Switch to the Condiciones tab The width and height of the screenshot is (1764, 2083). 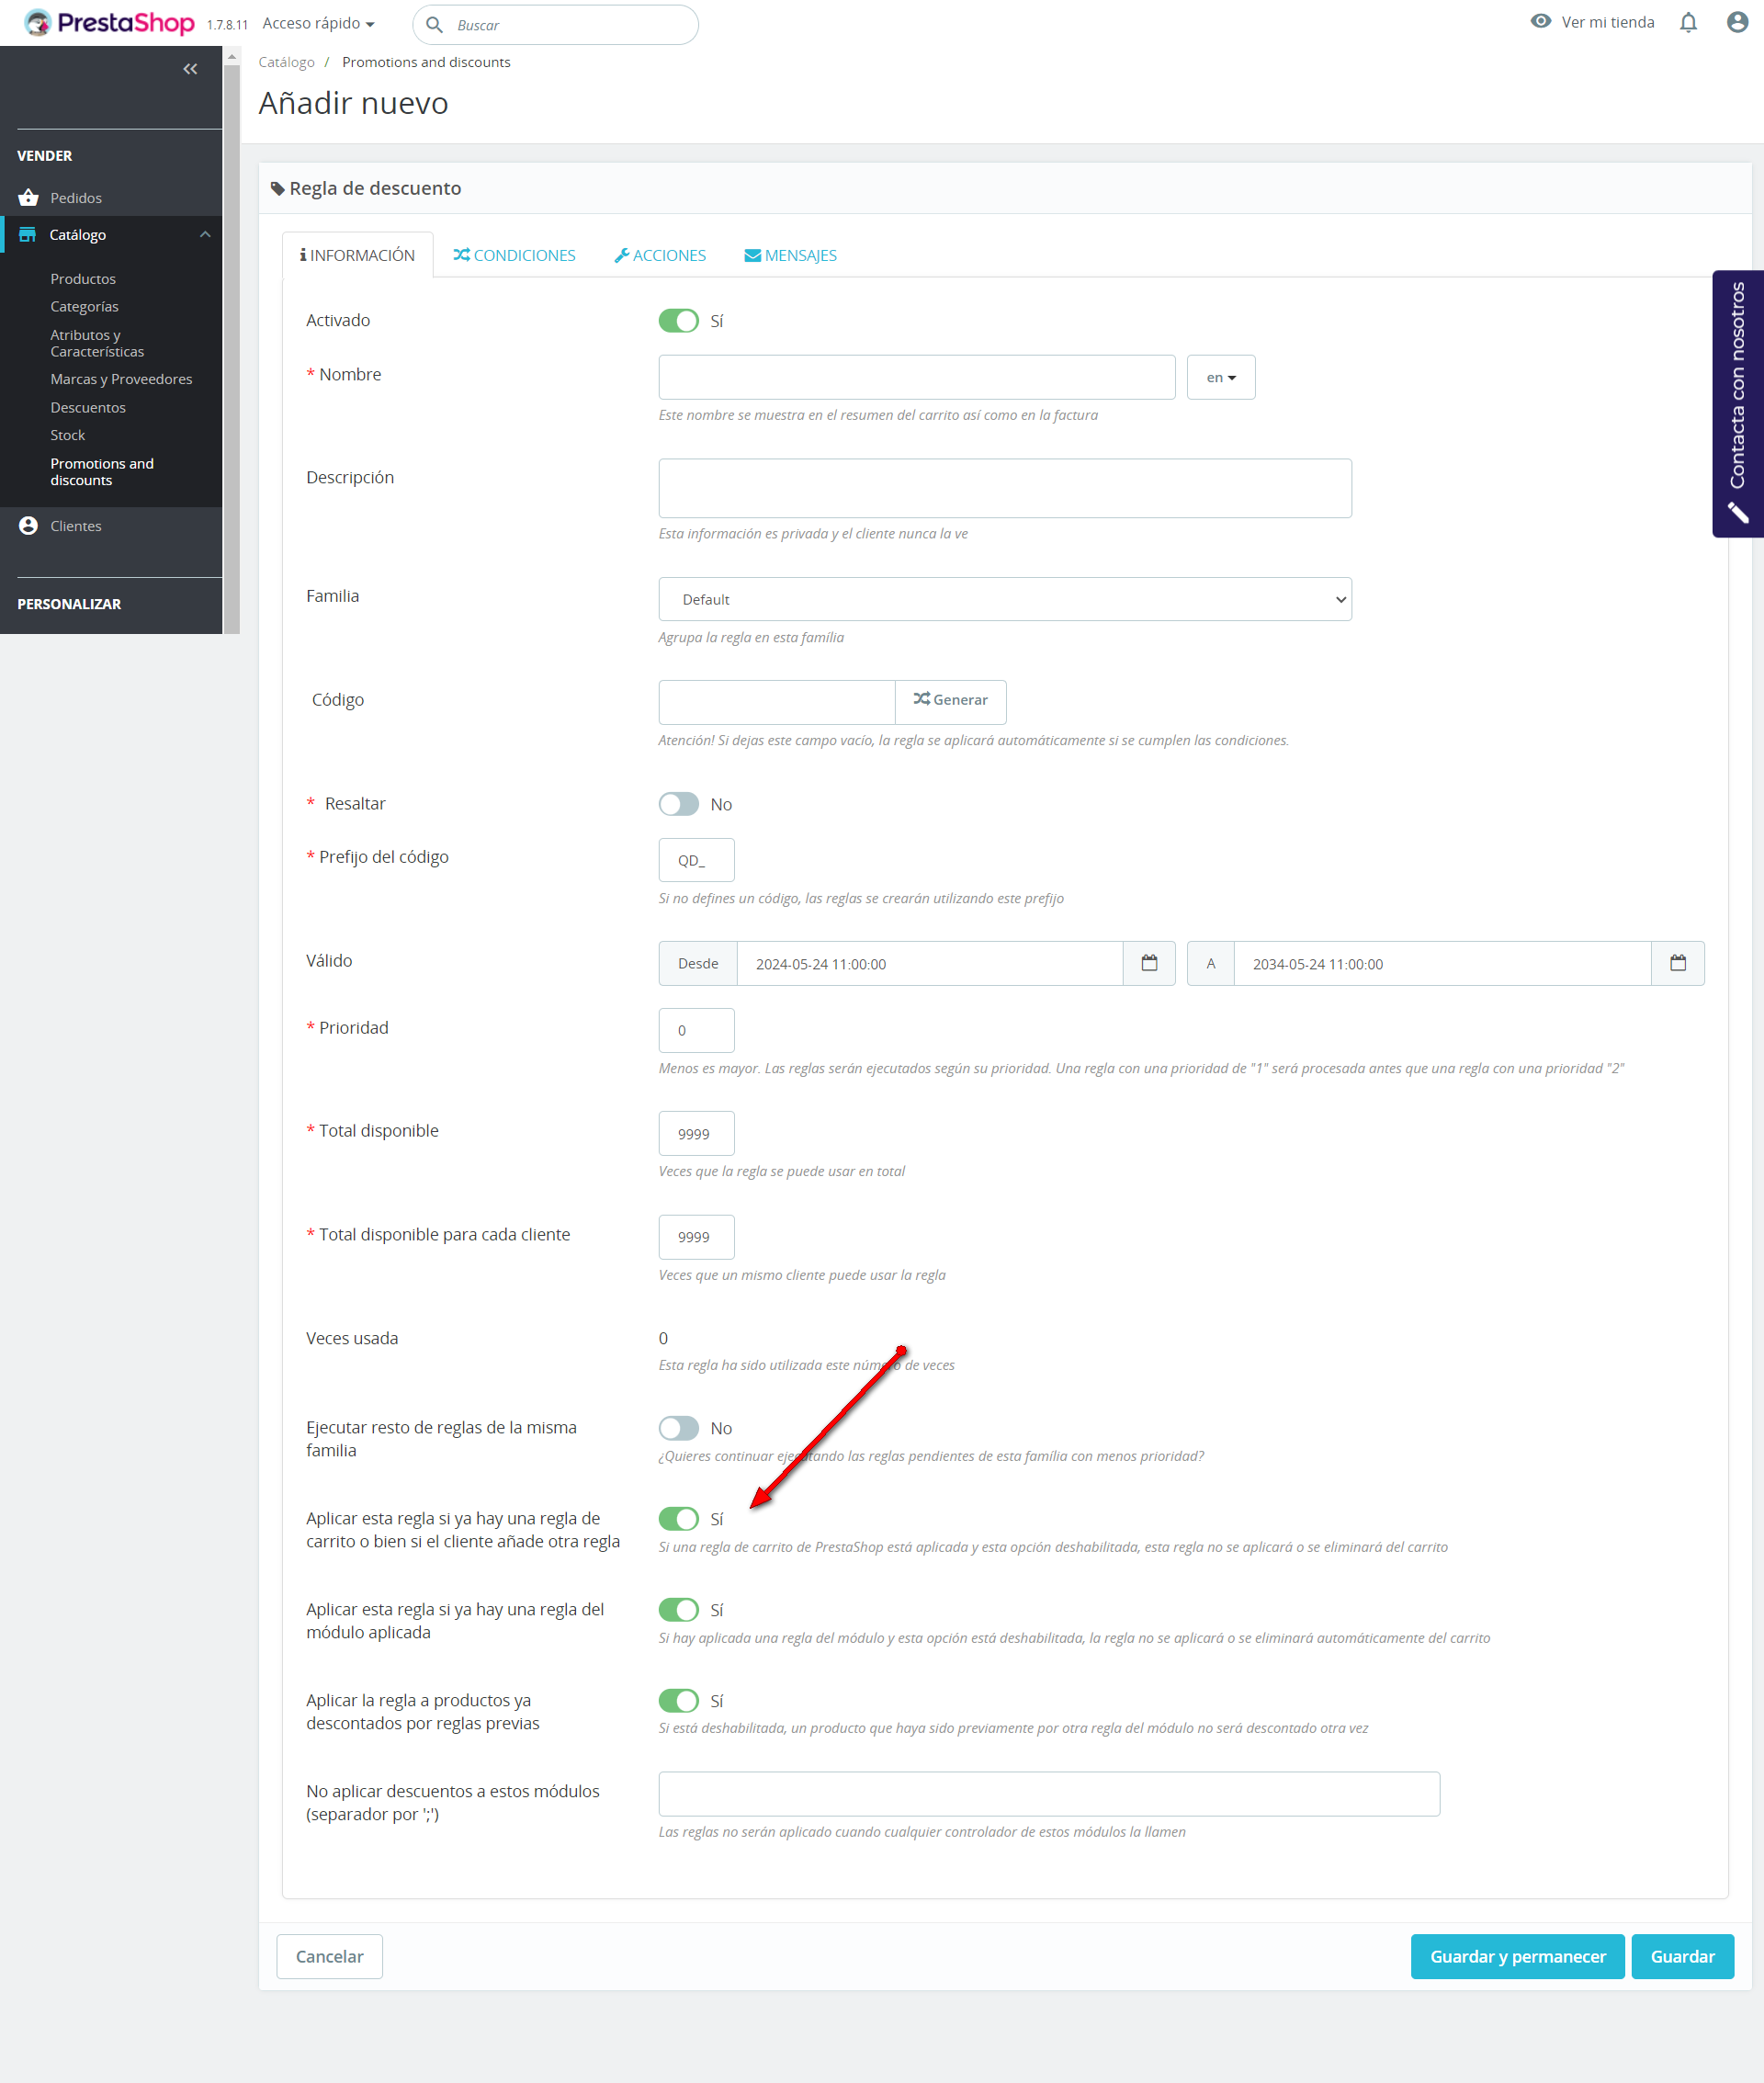[x=514, y=256]
